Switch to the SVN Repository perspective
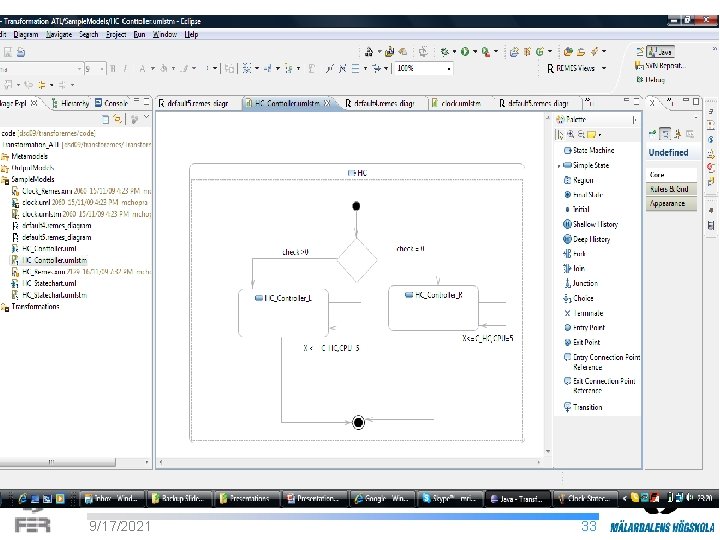This screenshot has width=720, height=540. click(660, 66)
